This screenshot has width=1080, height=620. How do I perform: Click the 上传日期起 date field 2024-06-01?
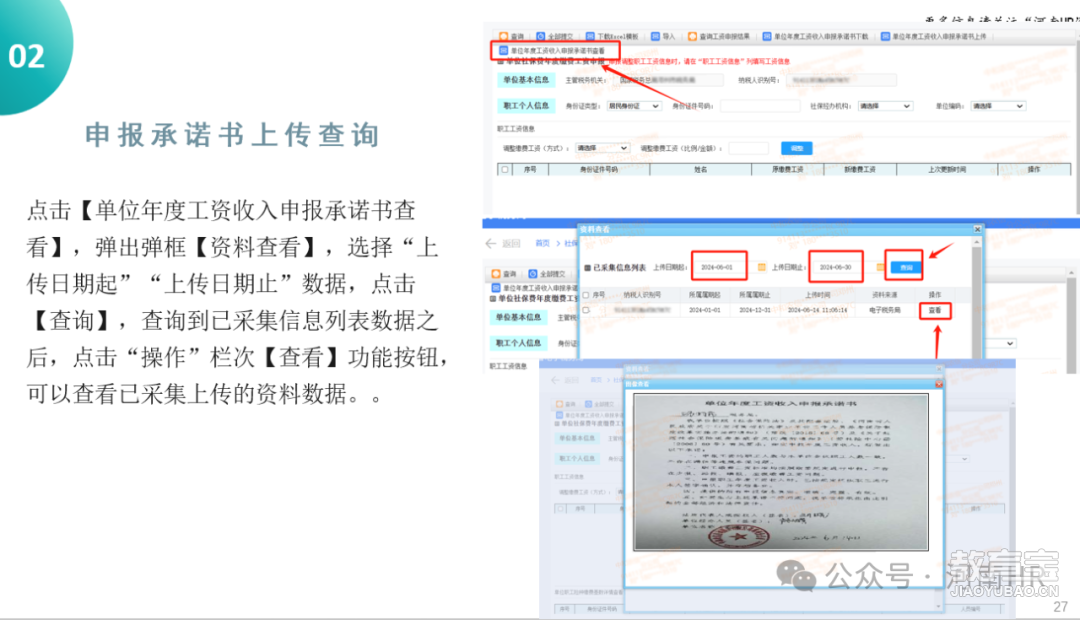pyautogui.click(x=719, y=267)
